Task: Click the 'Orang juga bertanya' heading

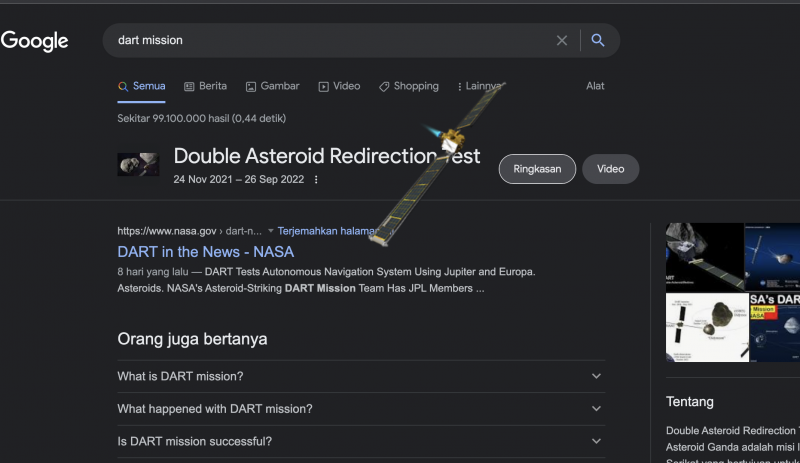Action: click(192, 339)
